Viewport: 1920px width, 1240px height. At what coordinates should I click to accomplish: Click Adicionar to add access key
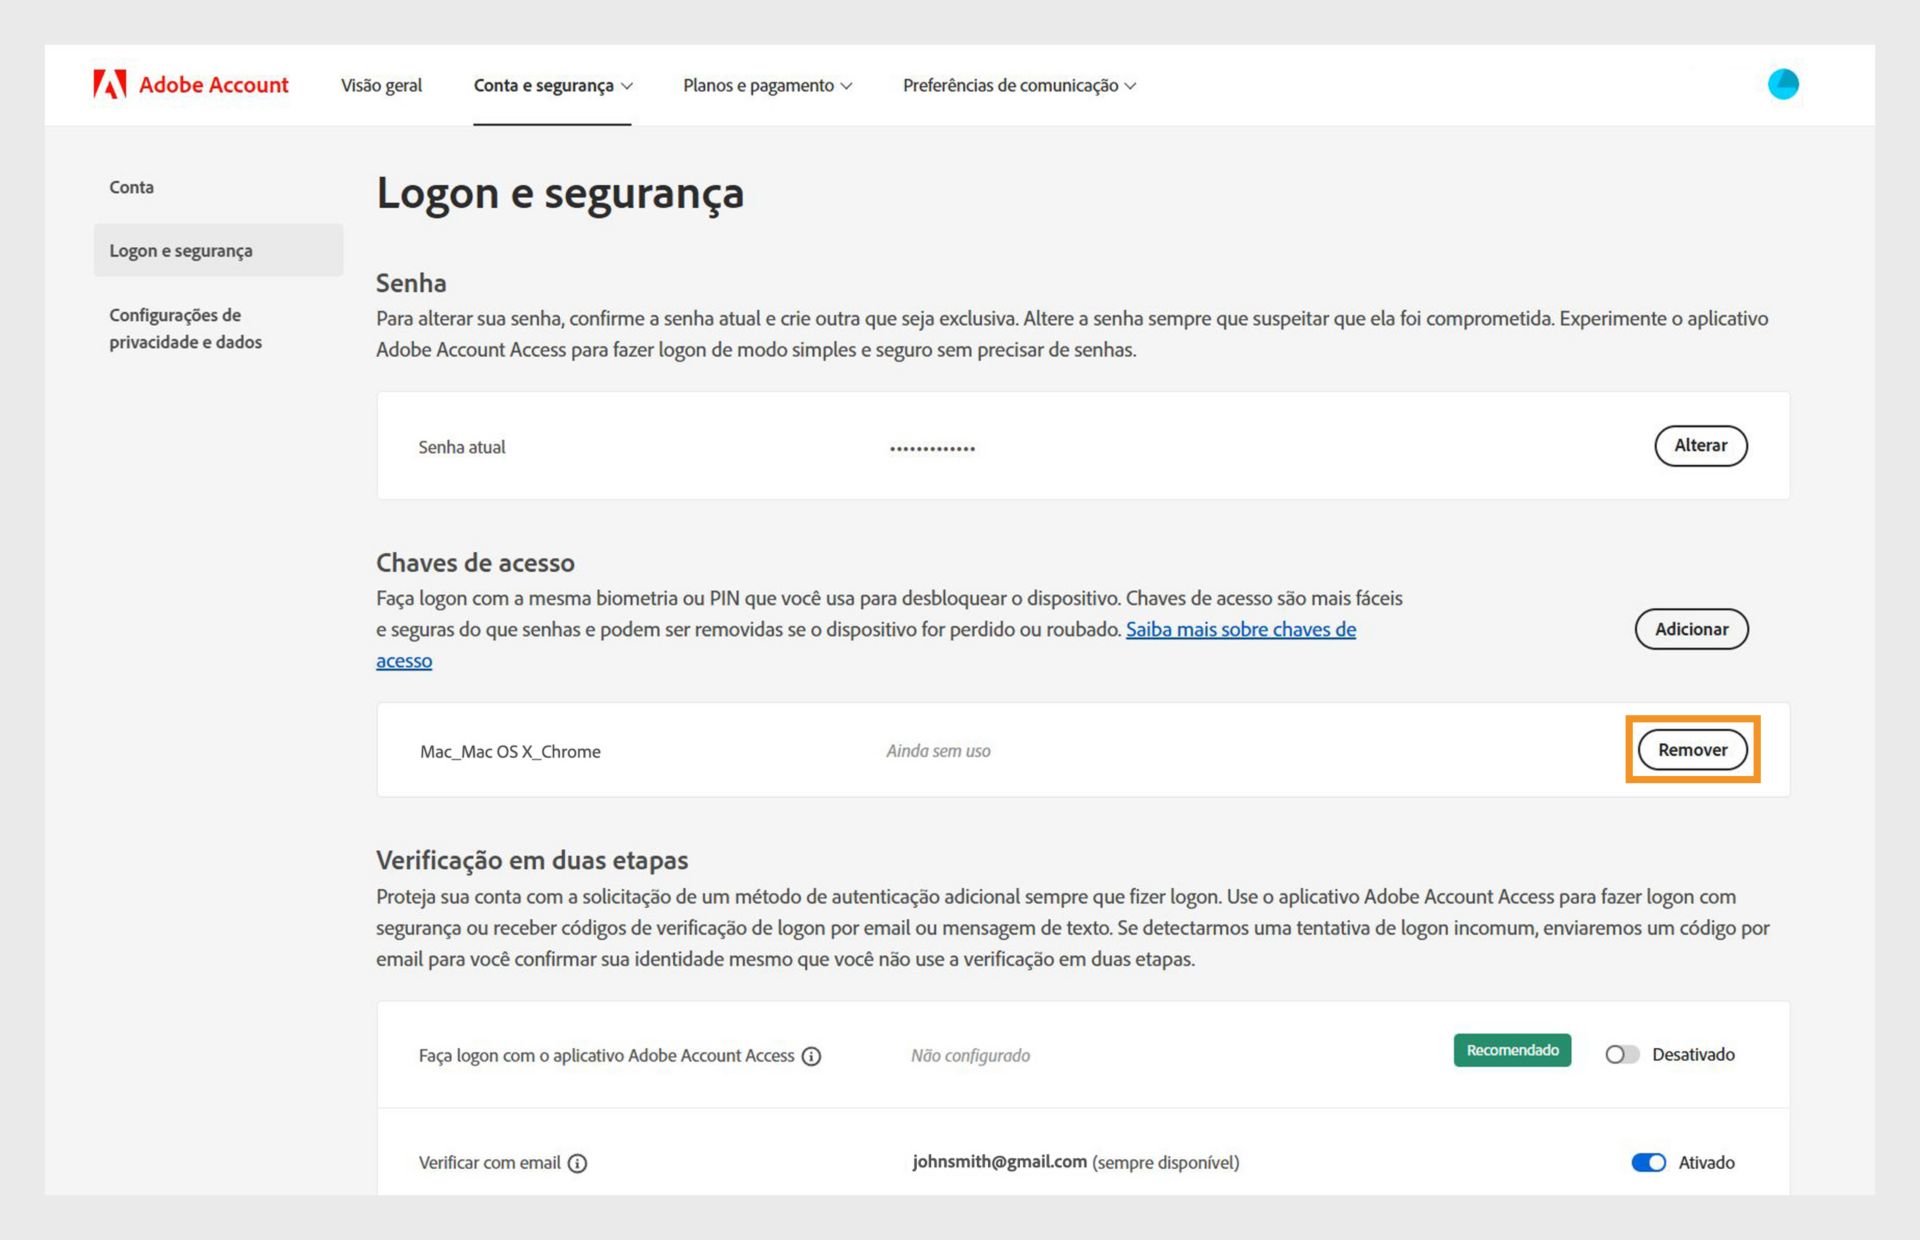[1691, 629]
